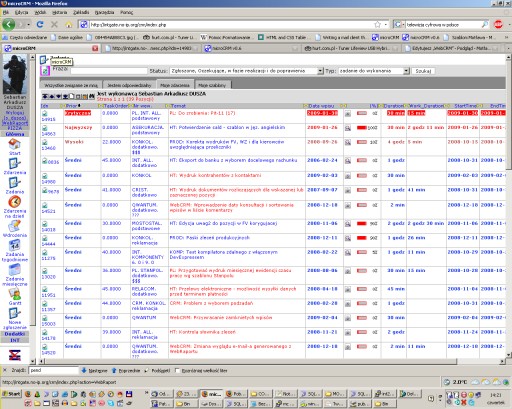This screenshot has width=512, height=409.
Task: Open the back history dropdown arrow
Action: coord(29,25)
